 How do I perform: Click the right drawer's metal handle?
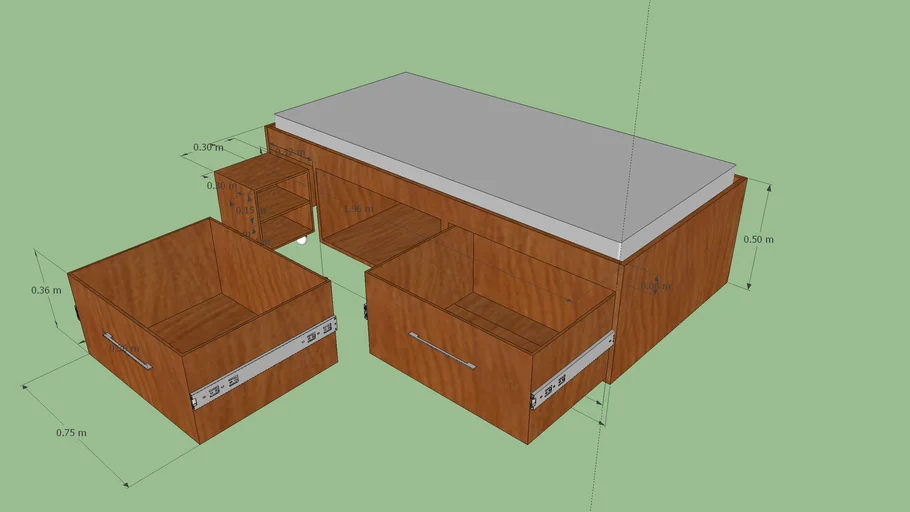tap(442, 351)
